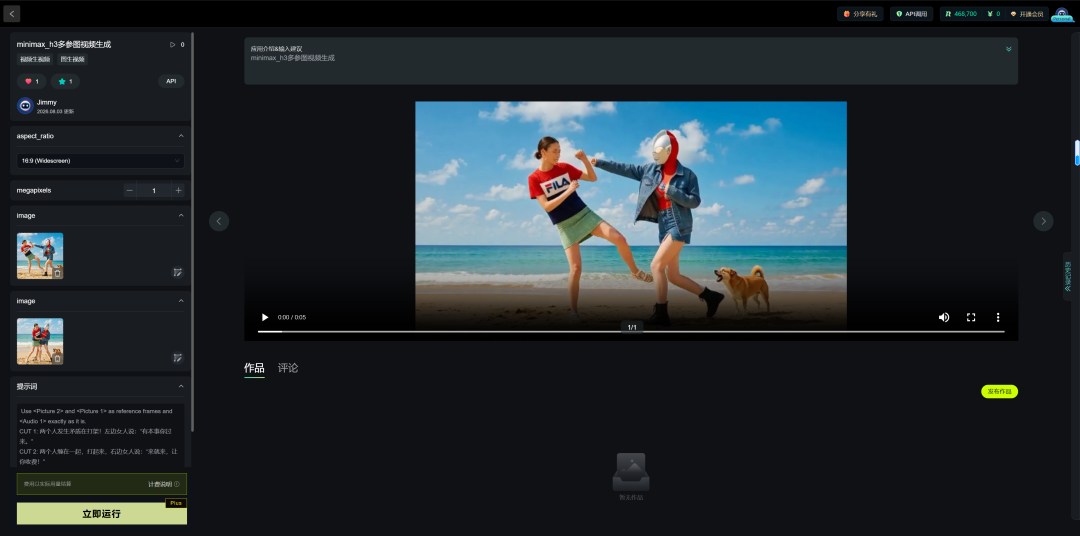Image resolution: width=1080 pixels, height=536 pixels.
Task: Click the 468,700 credits balance
Action: pyautogui.click(x=961, y=14)
